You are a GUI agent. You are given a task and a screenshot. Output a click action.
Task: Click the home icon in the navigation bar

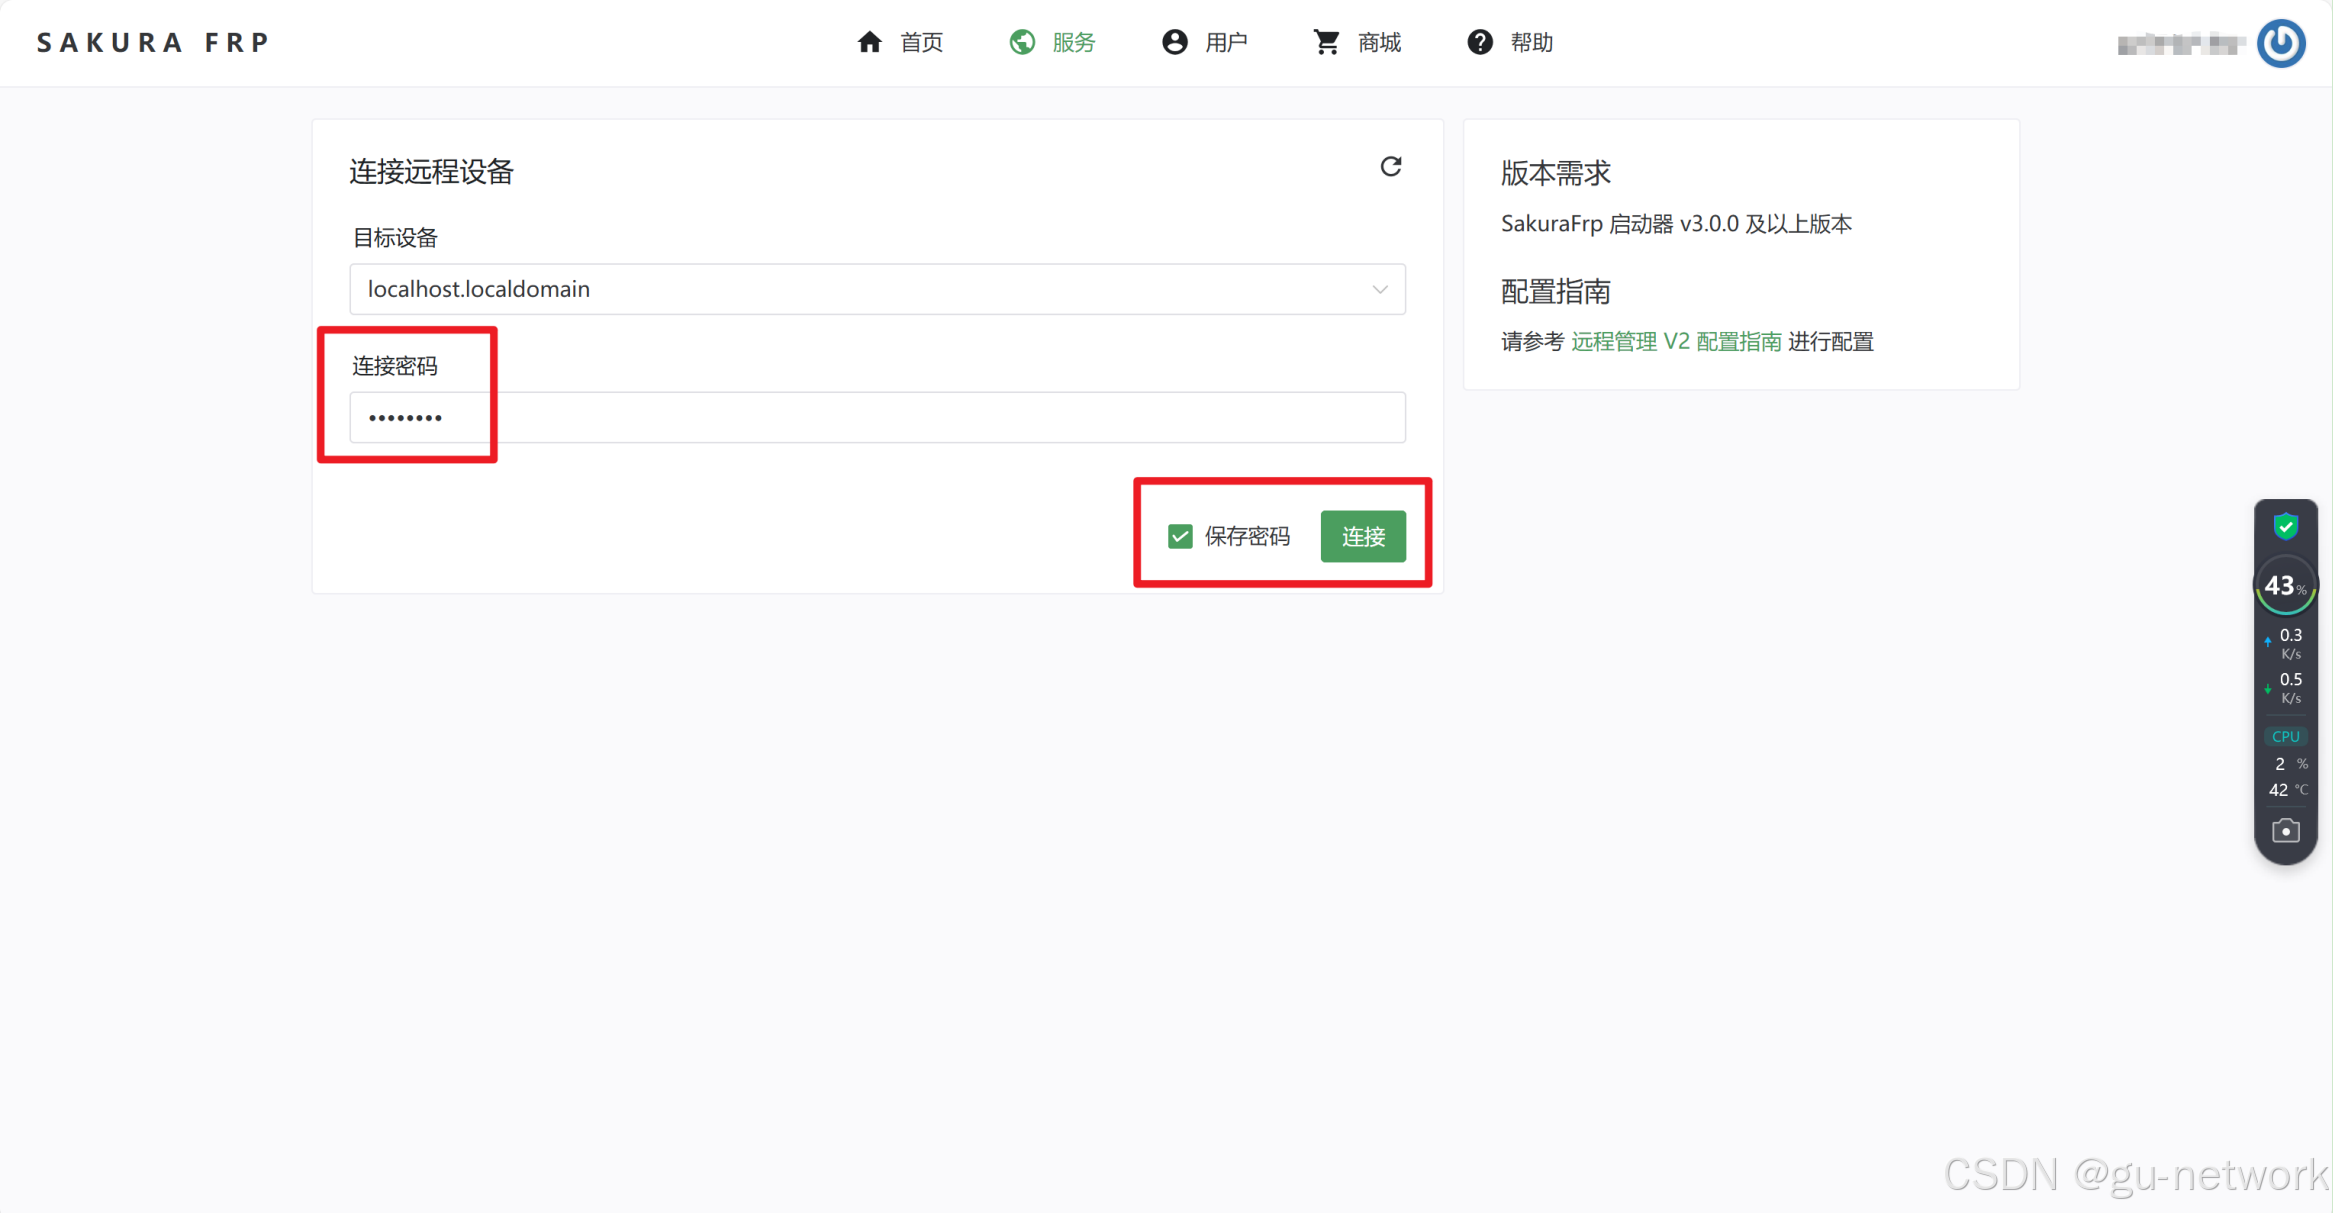869,42
